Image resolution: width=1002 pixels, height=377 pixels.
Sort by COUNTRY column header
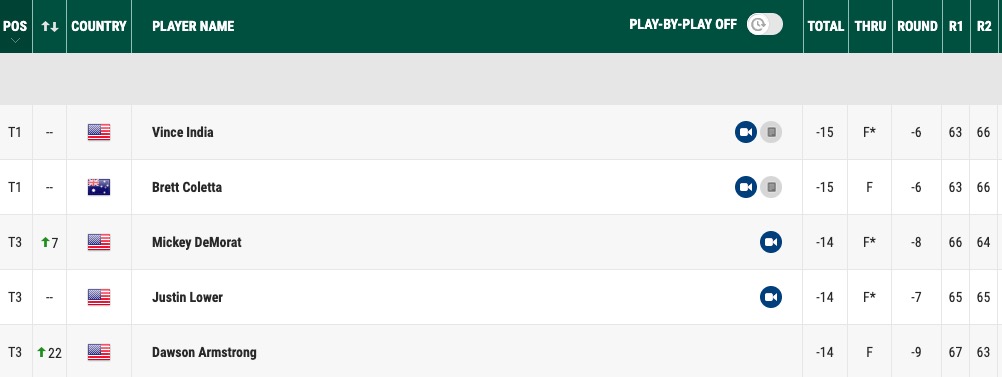pos(99,26)
